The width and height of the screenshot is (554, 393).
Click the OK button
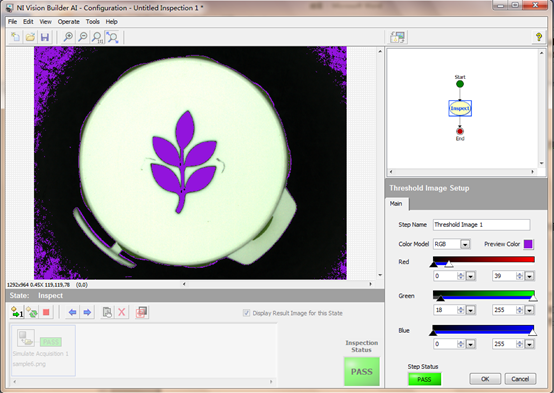point(485,379)
